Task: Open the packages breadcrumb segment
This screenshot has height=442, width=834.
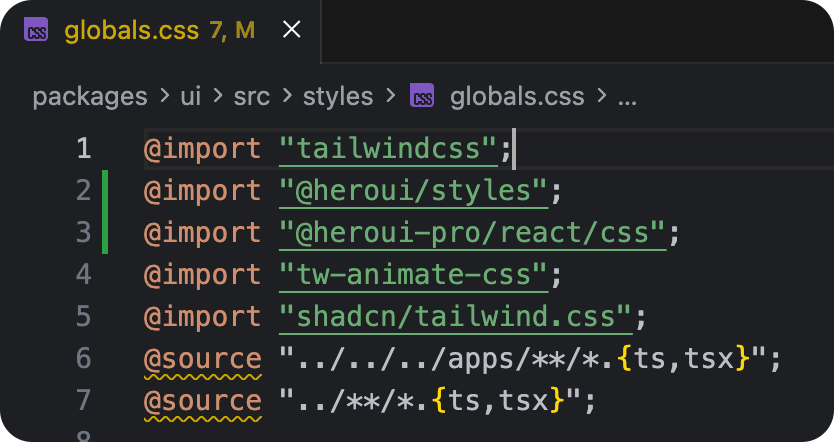Action: click(x=90, y=97)
